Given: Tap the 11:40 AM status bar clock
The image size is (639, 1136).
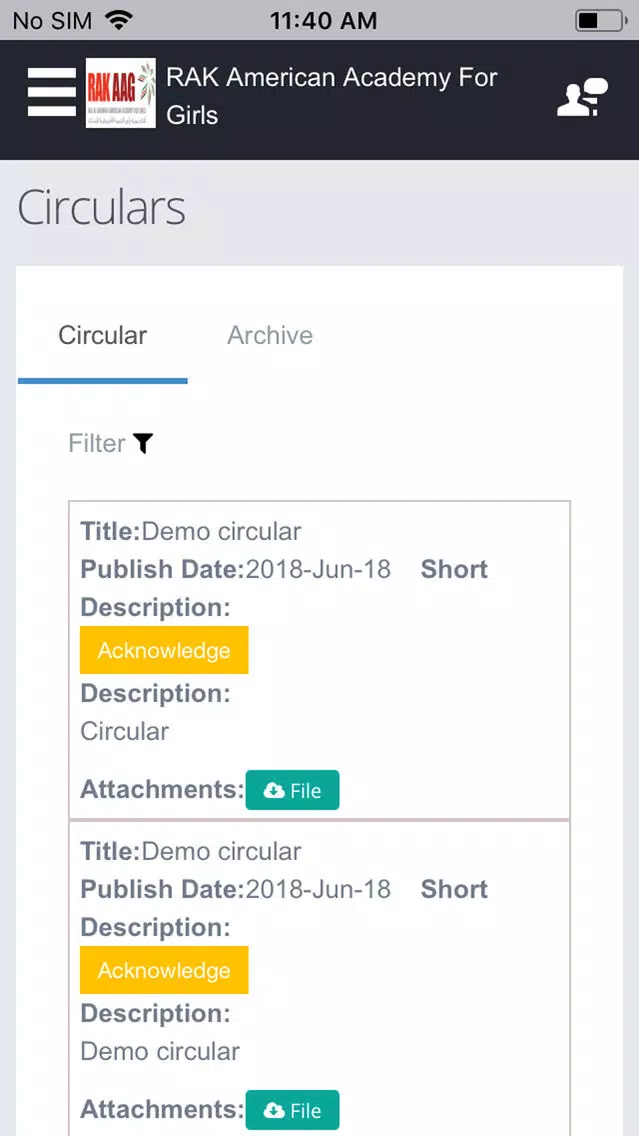Looking at the screenshot, I should click(323, 20).
